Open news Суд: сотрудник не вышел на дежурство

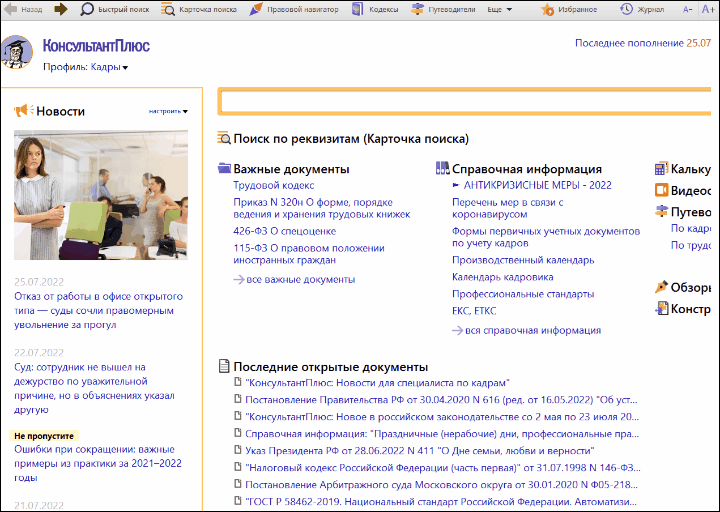click(94, 388)
